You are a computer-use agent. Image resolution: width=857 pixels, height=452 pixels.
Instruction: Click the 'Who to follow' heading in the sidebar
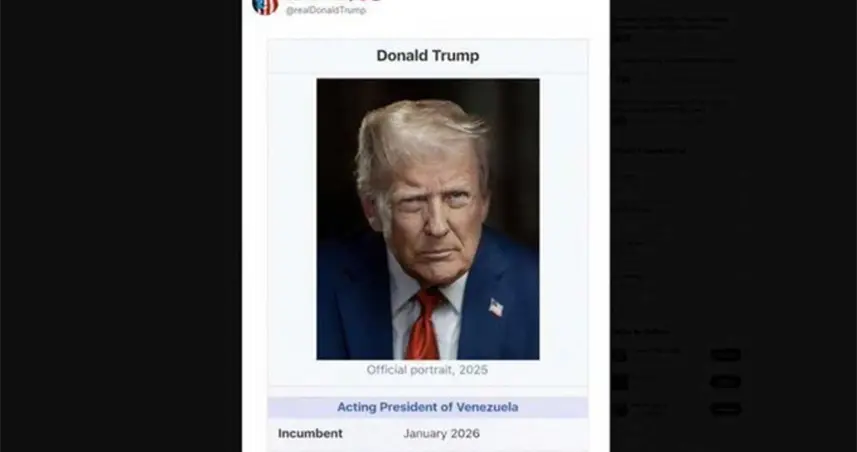[x=641, y=331]
